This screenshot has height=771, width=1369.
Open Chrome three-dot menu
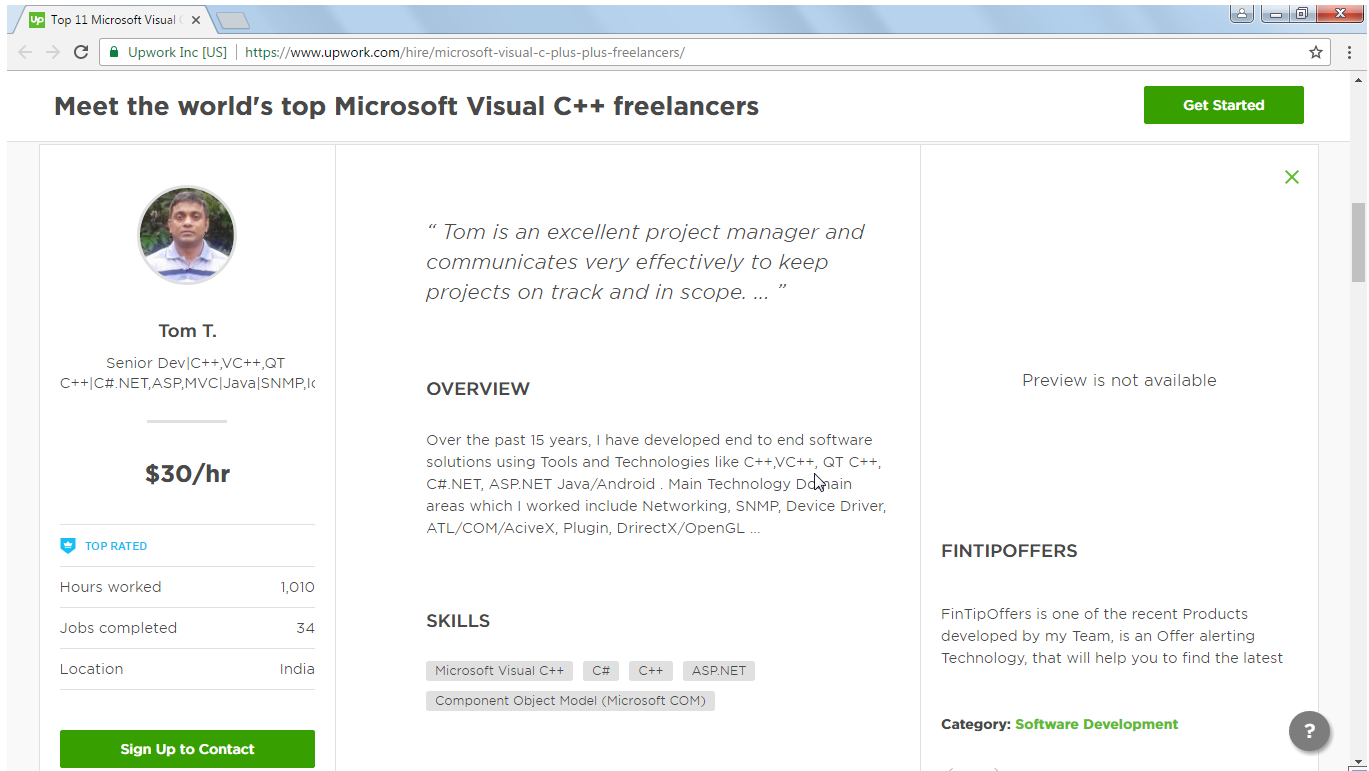(1349, 52)
